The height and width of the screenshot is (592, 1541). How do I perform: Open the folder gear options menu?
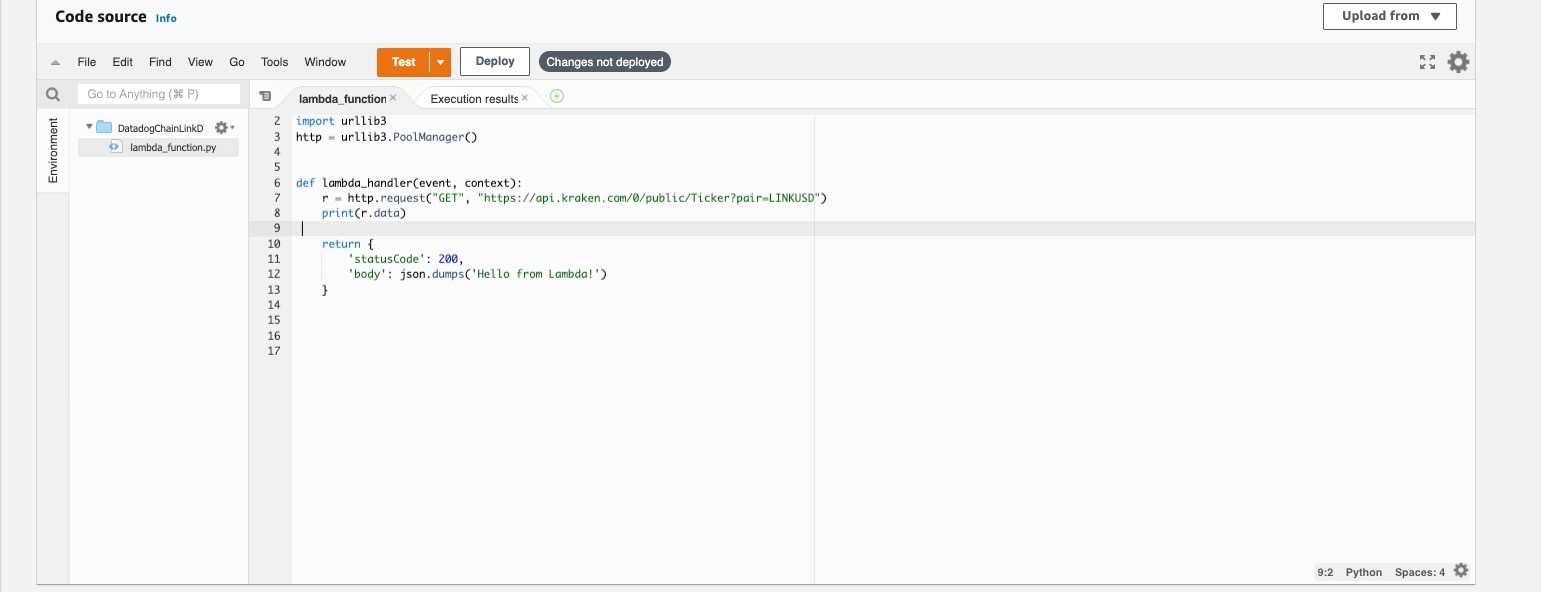pos(223,128)
